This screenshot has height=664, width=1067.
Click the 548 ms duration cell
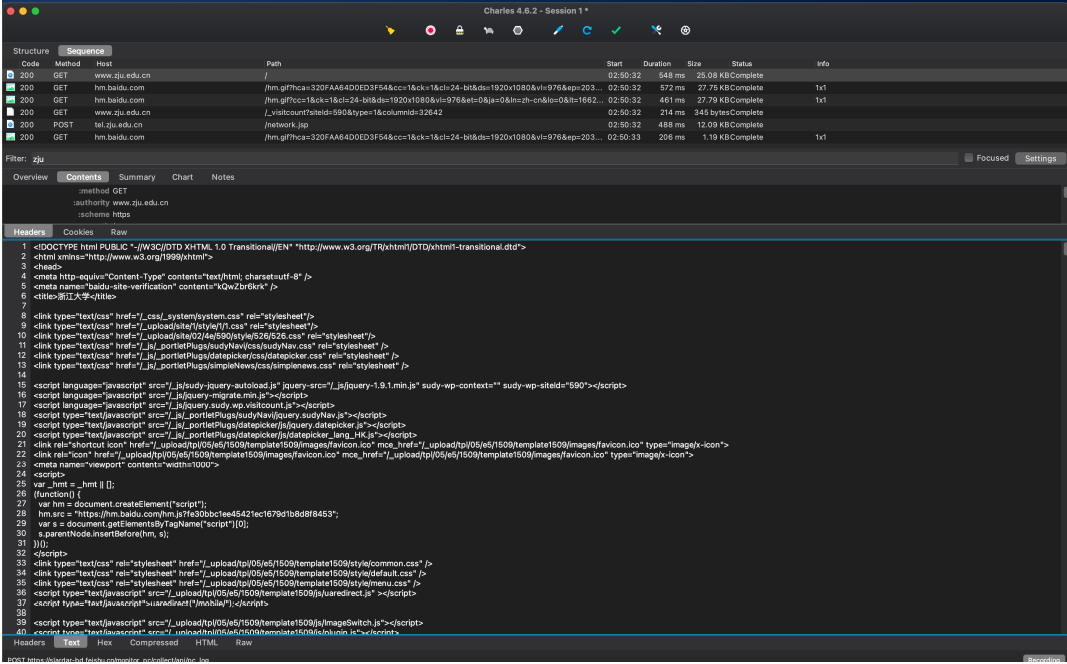click(670, 75)
